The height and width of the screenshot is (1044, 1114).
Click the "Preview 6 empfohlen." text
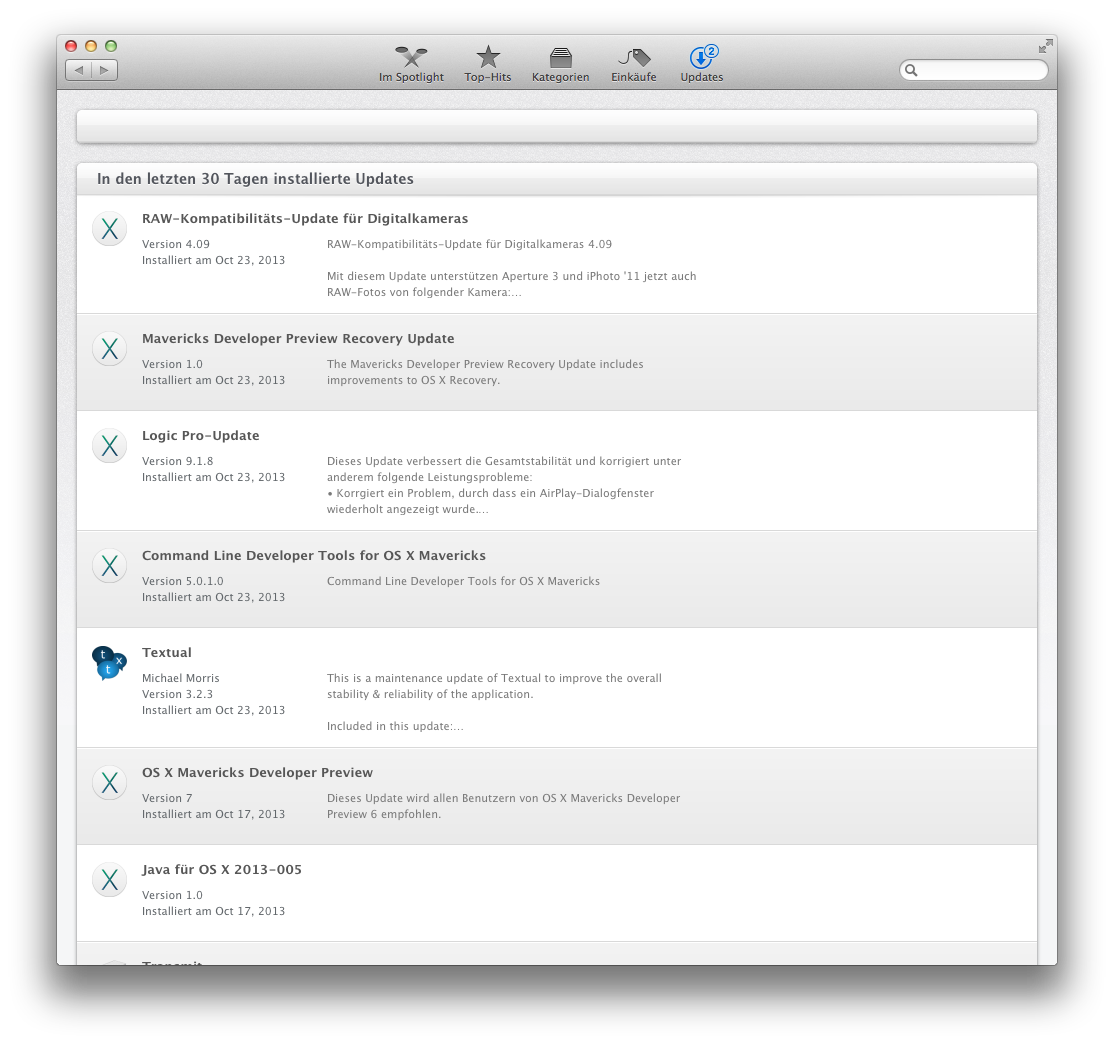point(384,814)
